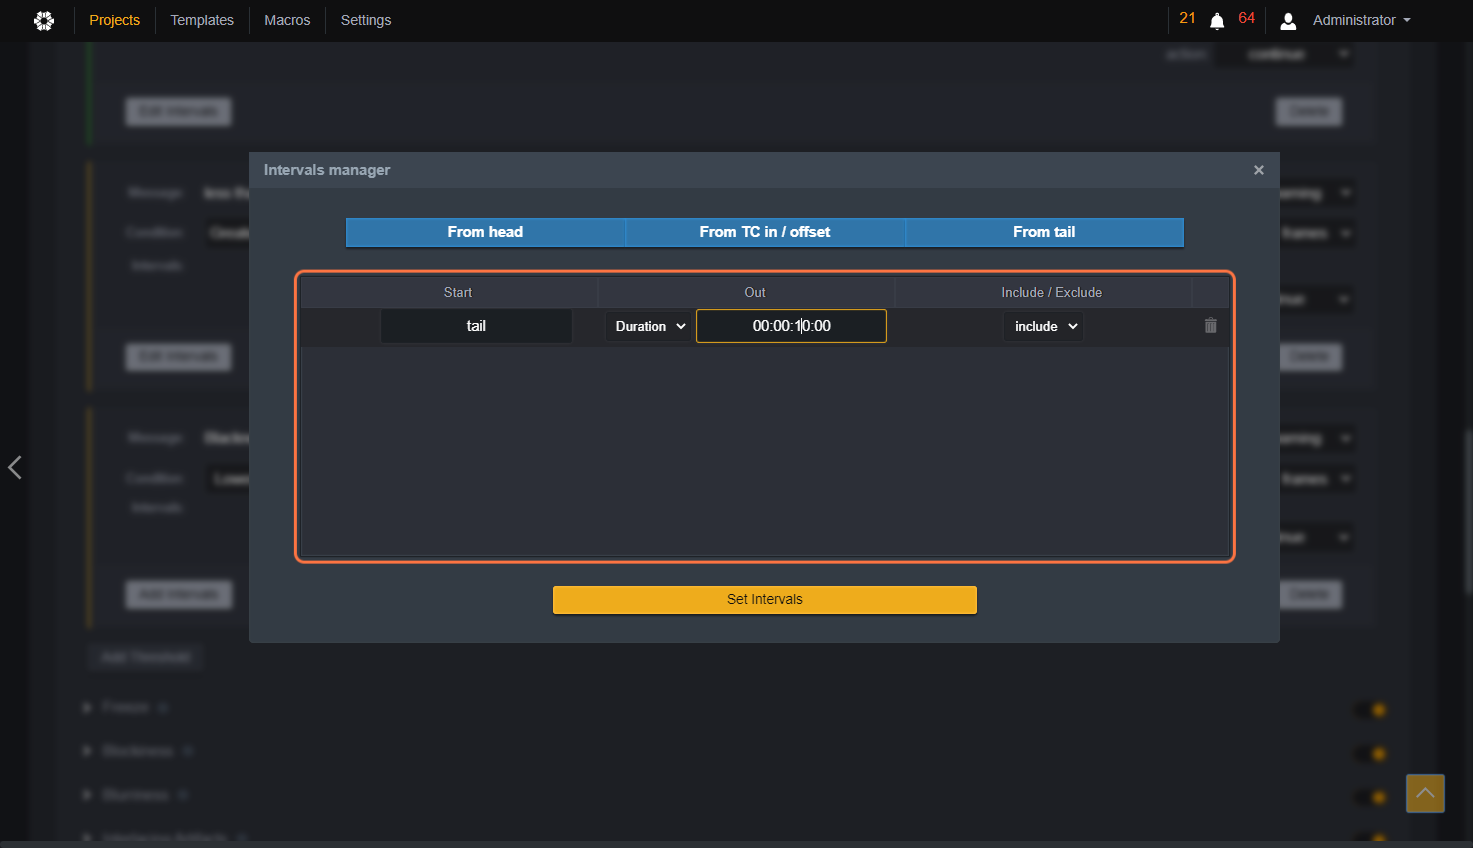Open the include/exclude dropdown
The image size is (1473, 848).
1043,326
